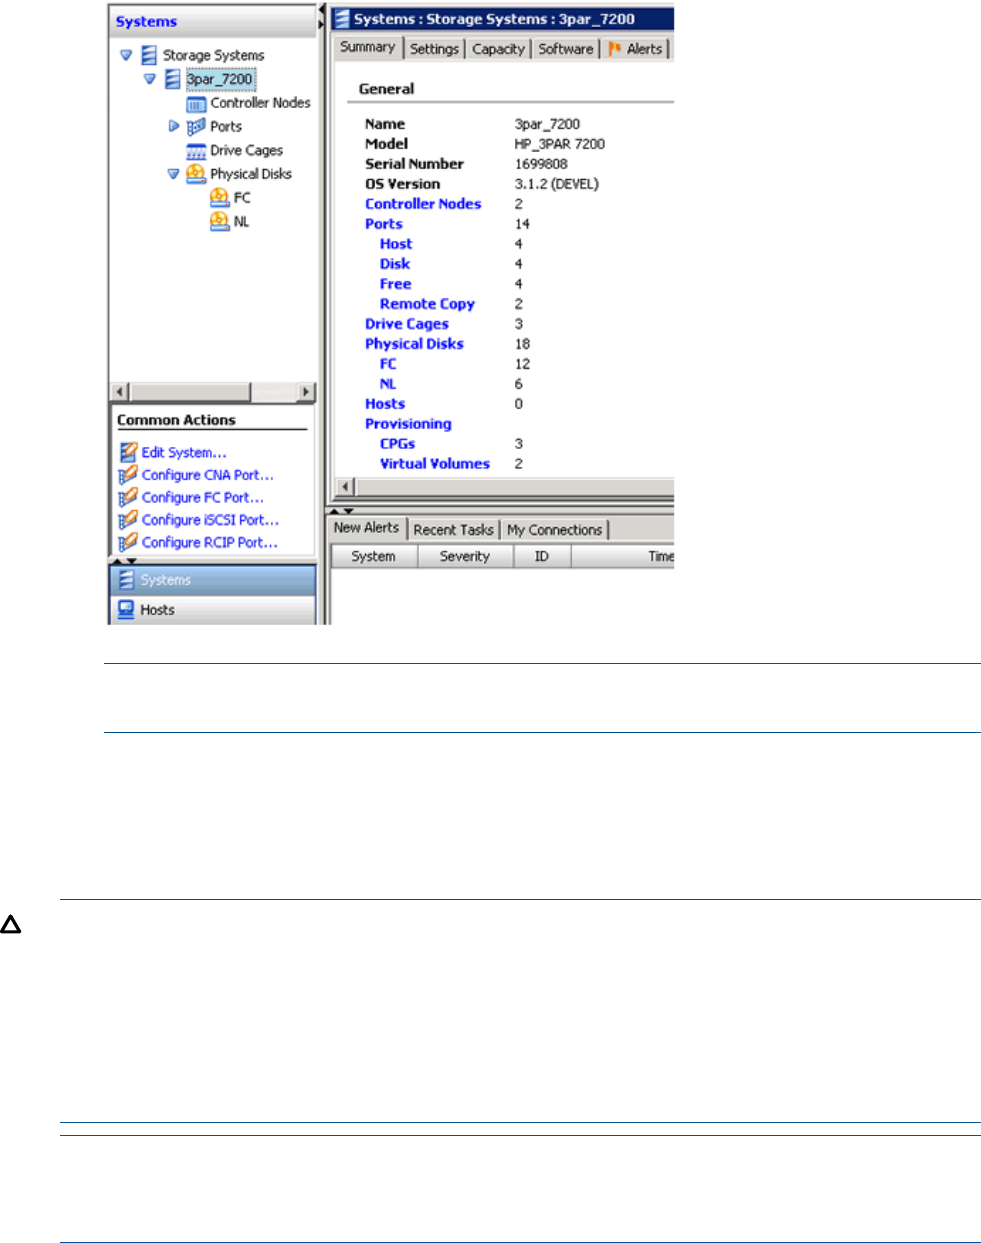Image resolution: width=981 pixels, height=1243 pixels.
Task: Toggle the Common Actions panel splitter arrows
Action: coord(125,561)
